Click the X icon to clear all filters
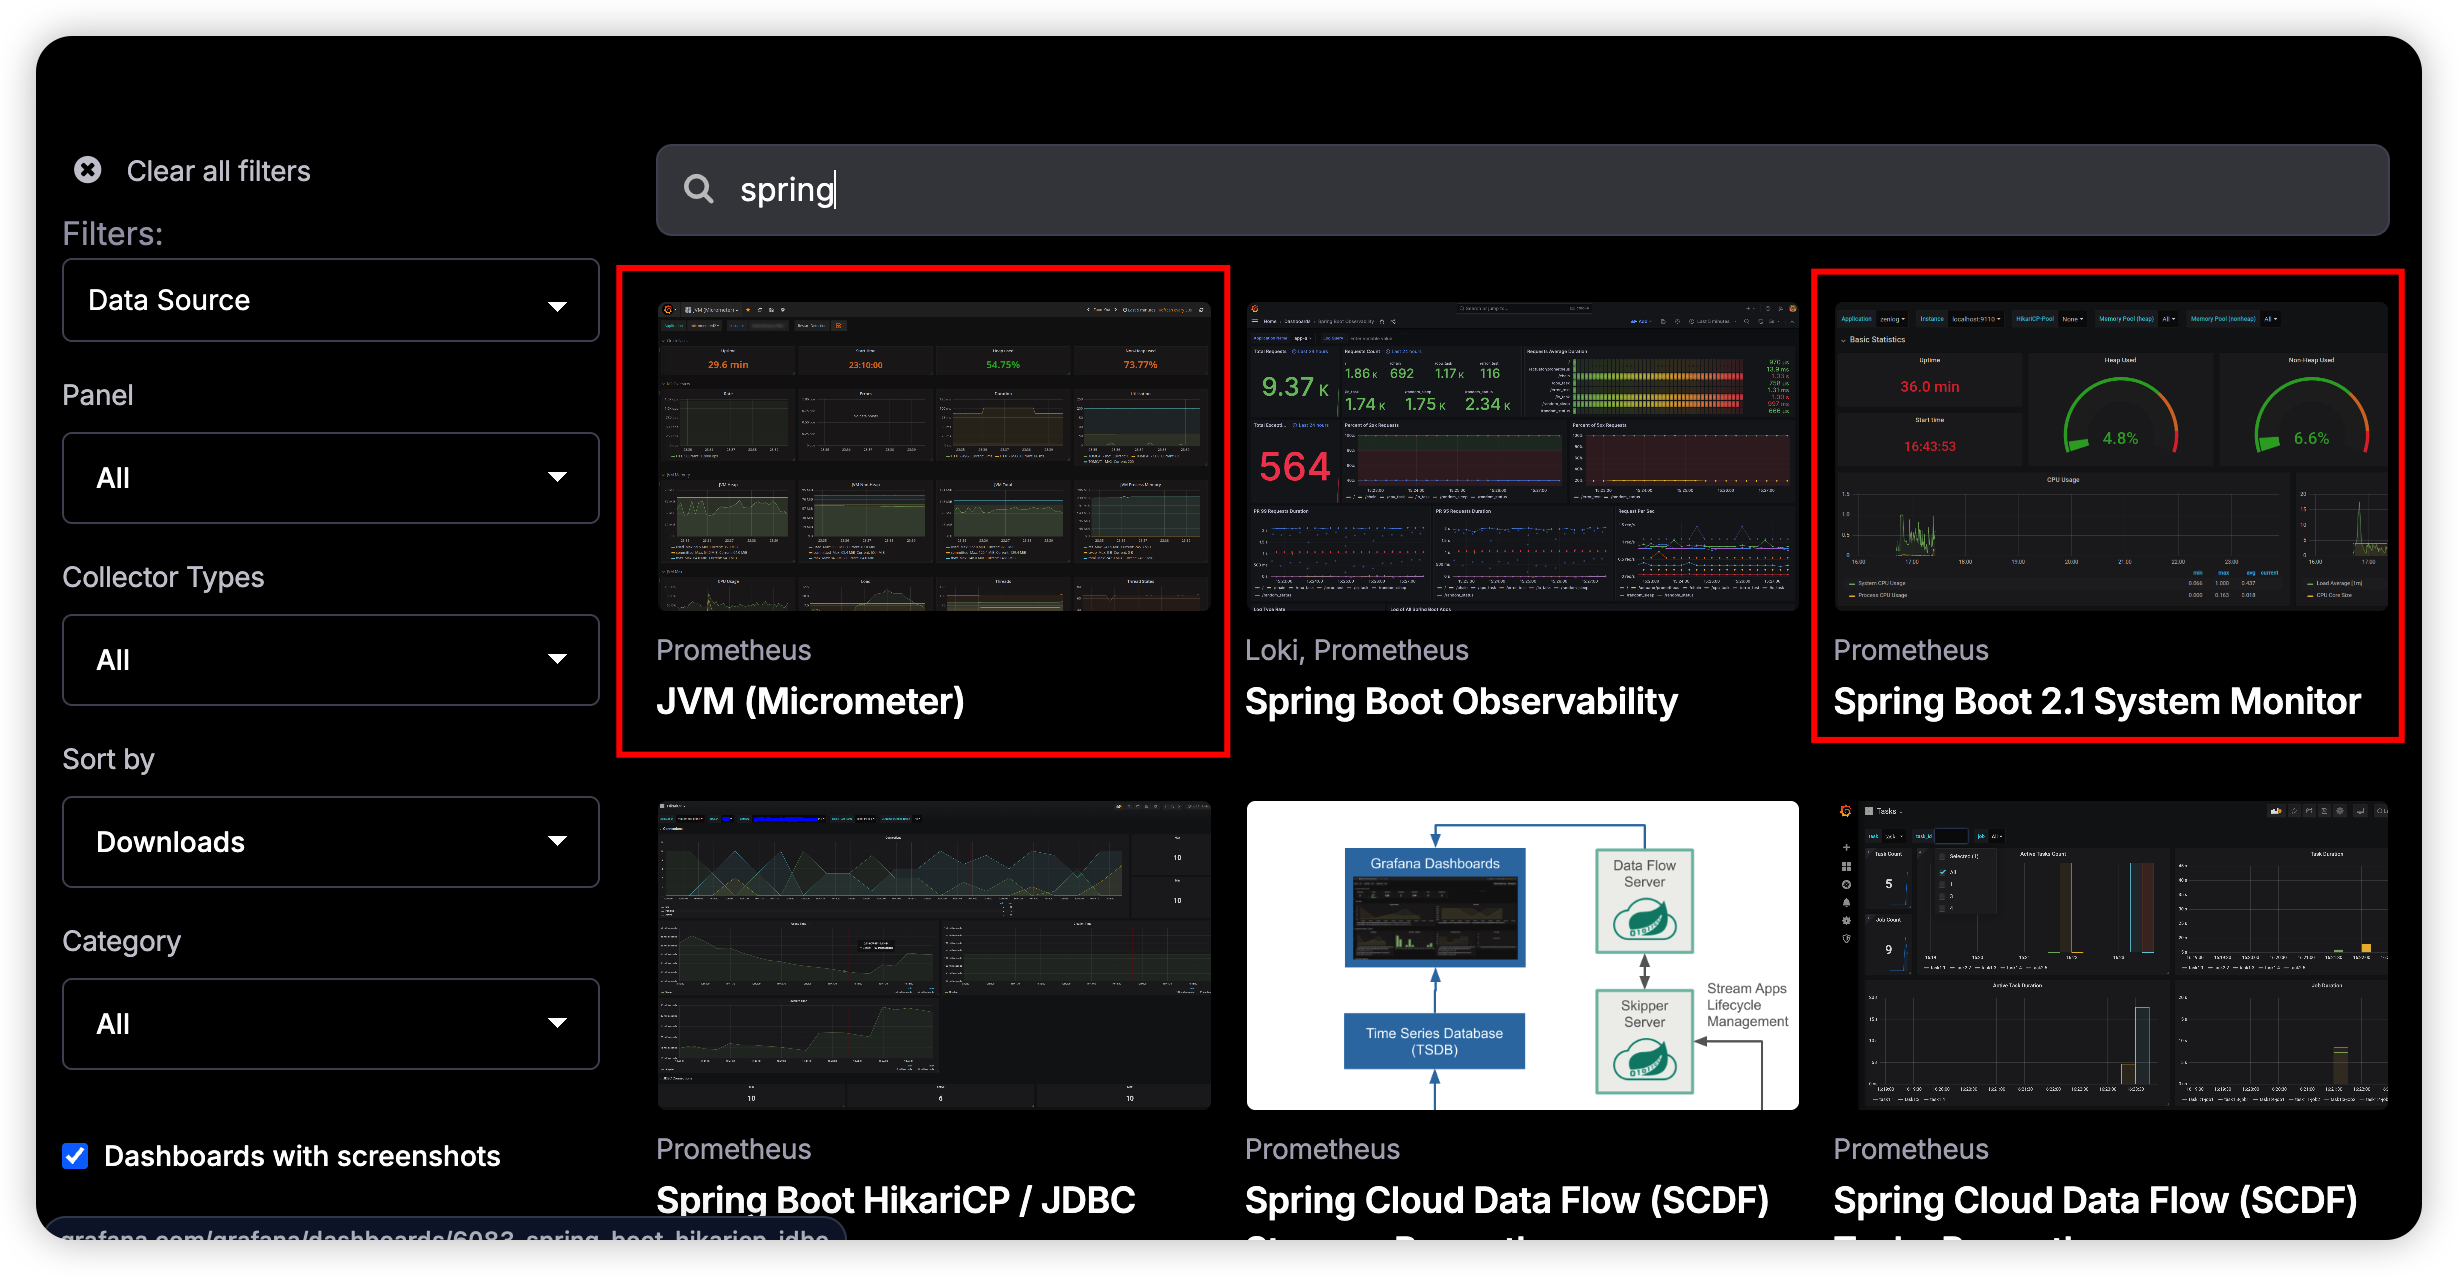The width and height of the screenshot is (2458, 1276). (88, 170)
